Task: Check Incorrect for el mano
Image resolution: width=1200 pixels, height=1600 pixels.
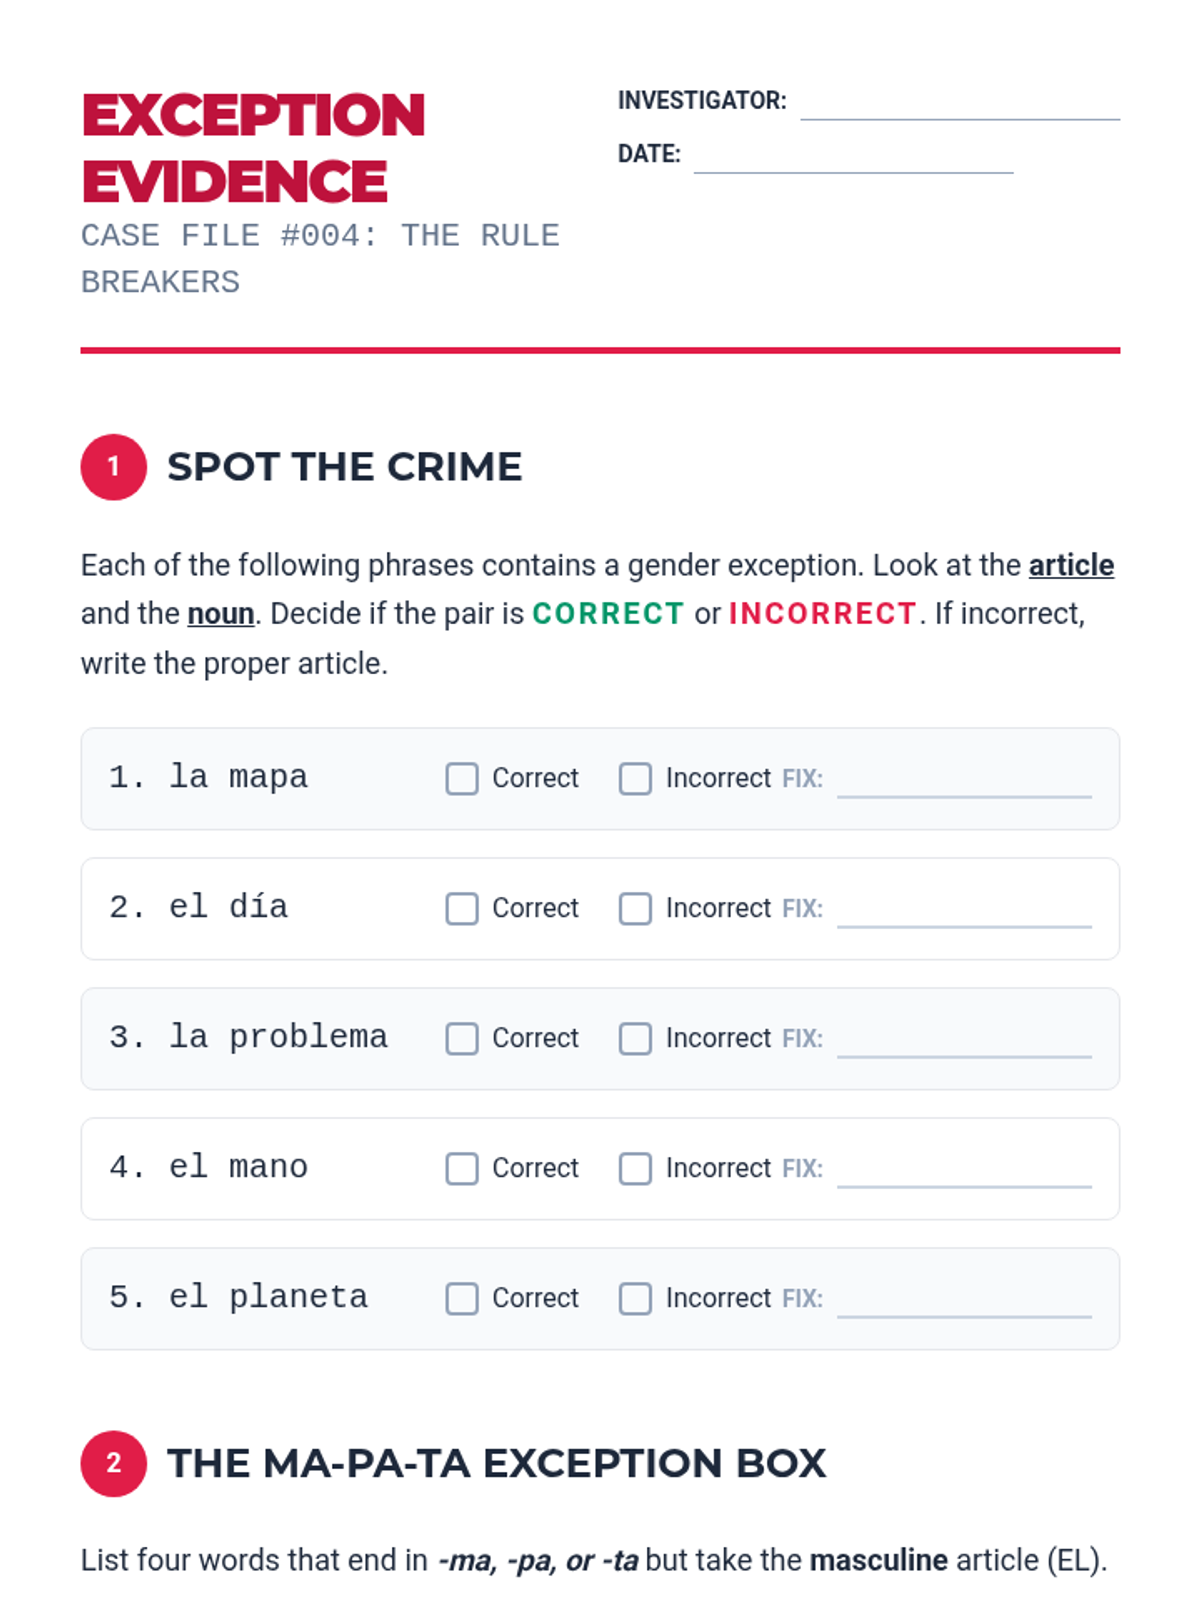Action: tap(635, 1169)
